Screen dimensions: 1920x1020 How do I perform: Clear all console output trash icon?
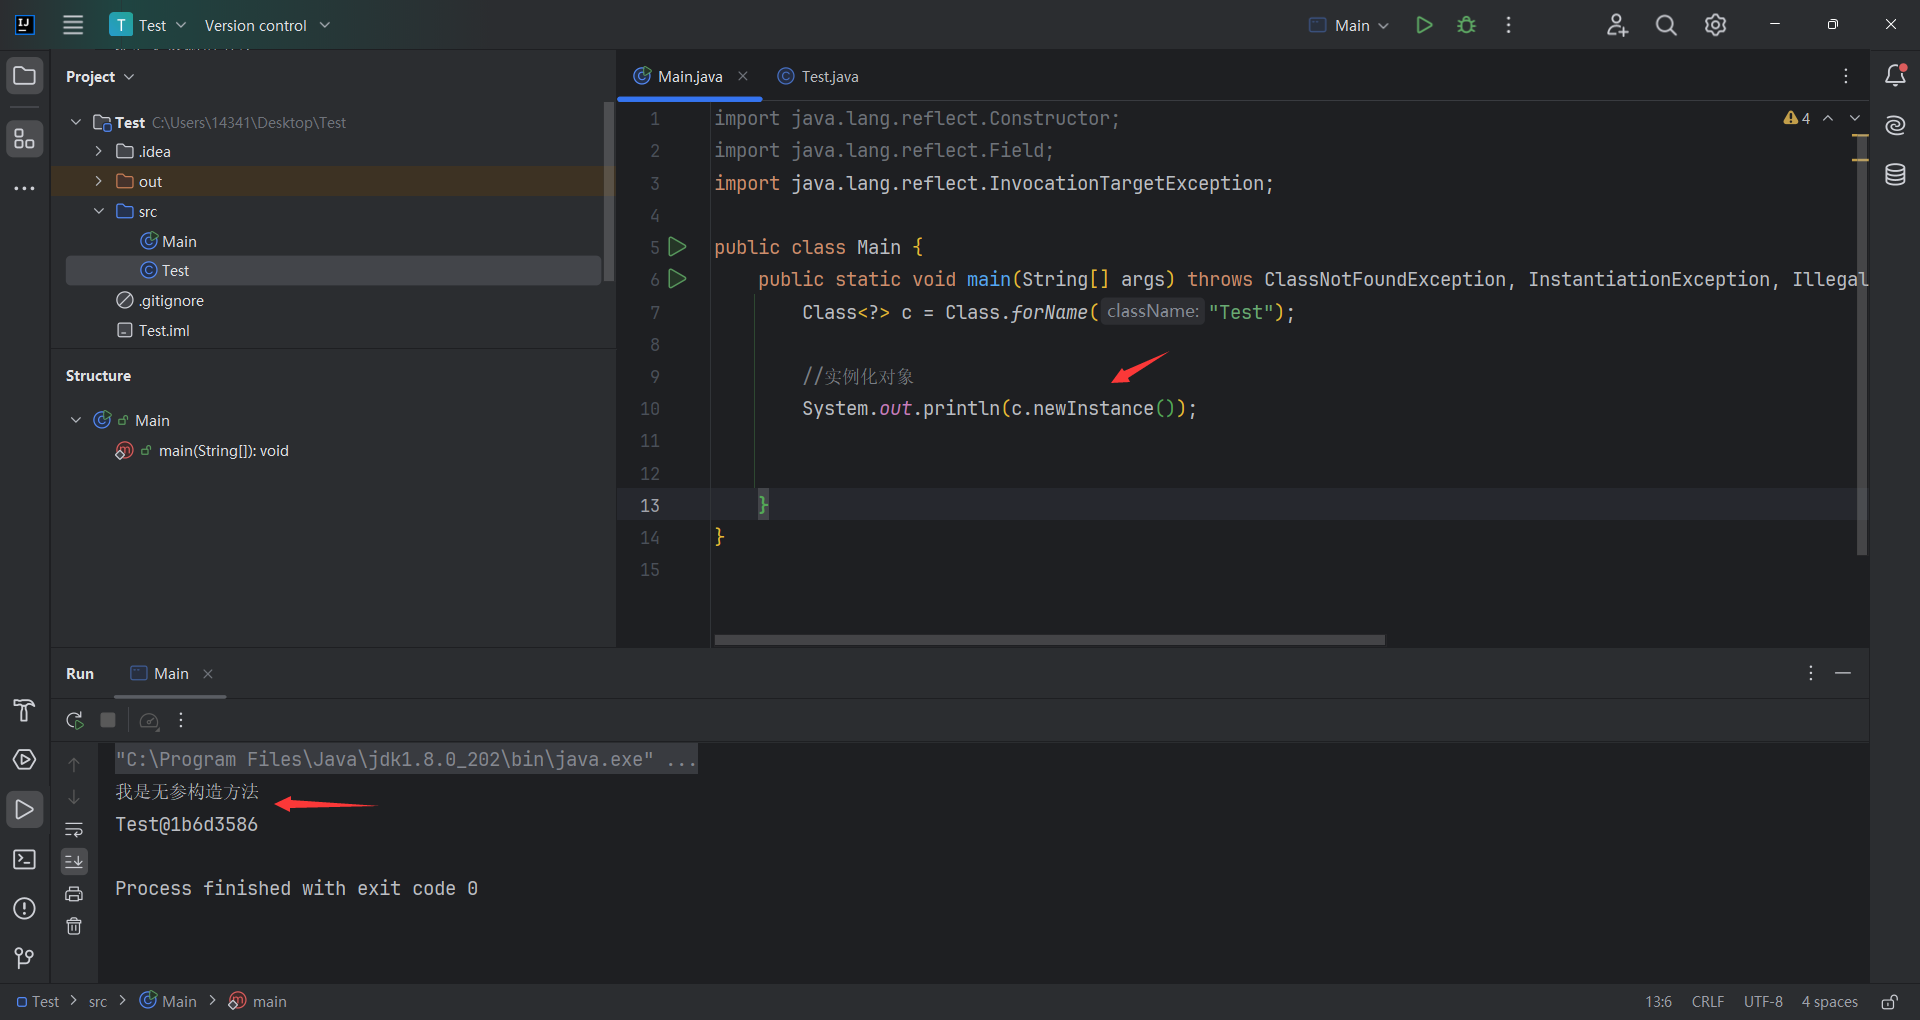(74, 926)
